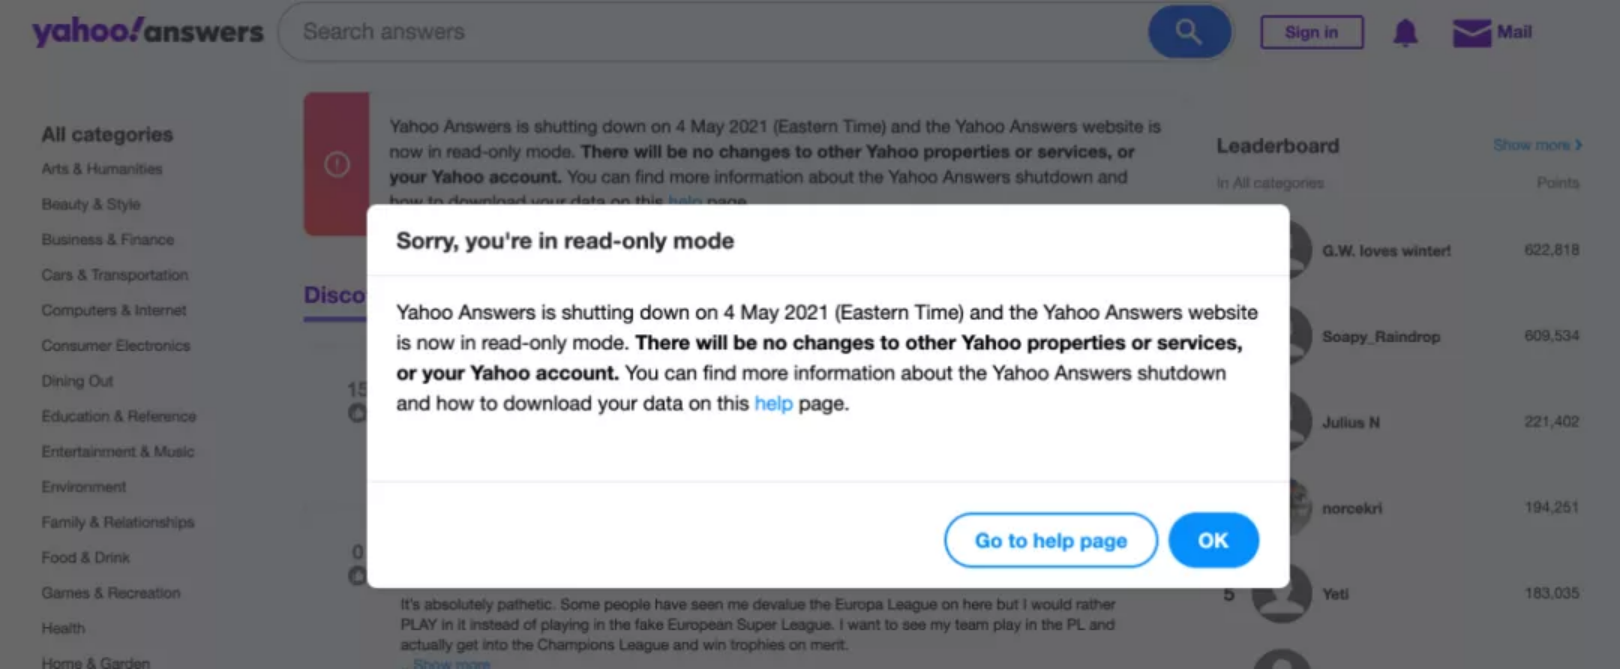
Task: Open G.W. loves winter! profile
Action: point(1386,251)
